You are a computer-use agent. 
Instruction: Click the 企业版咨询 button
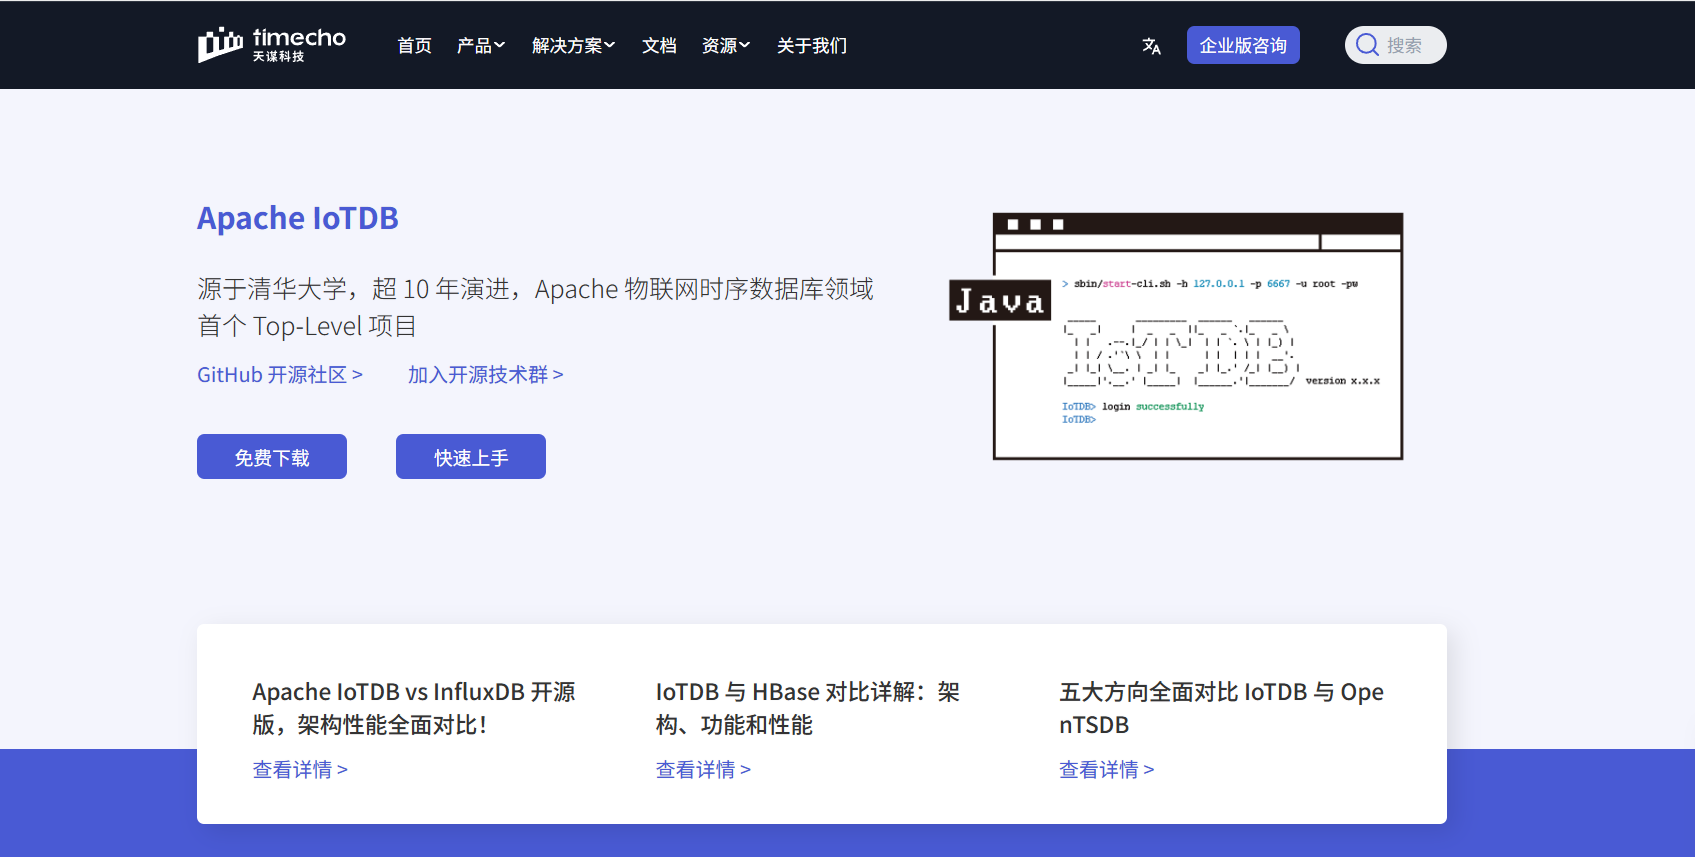[1243, 45]
